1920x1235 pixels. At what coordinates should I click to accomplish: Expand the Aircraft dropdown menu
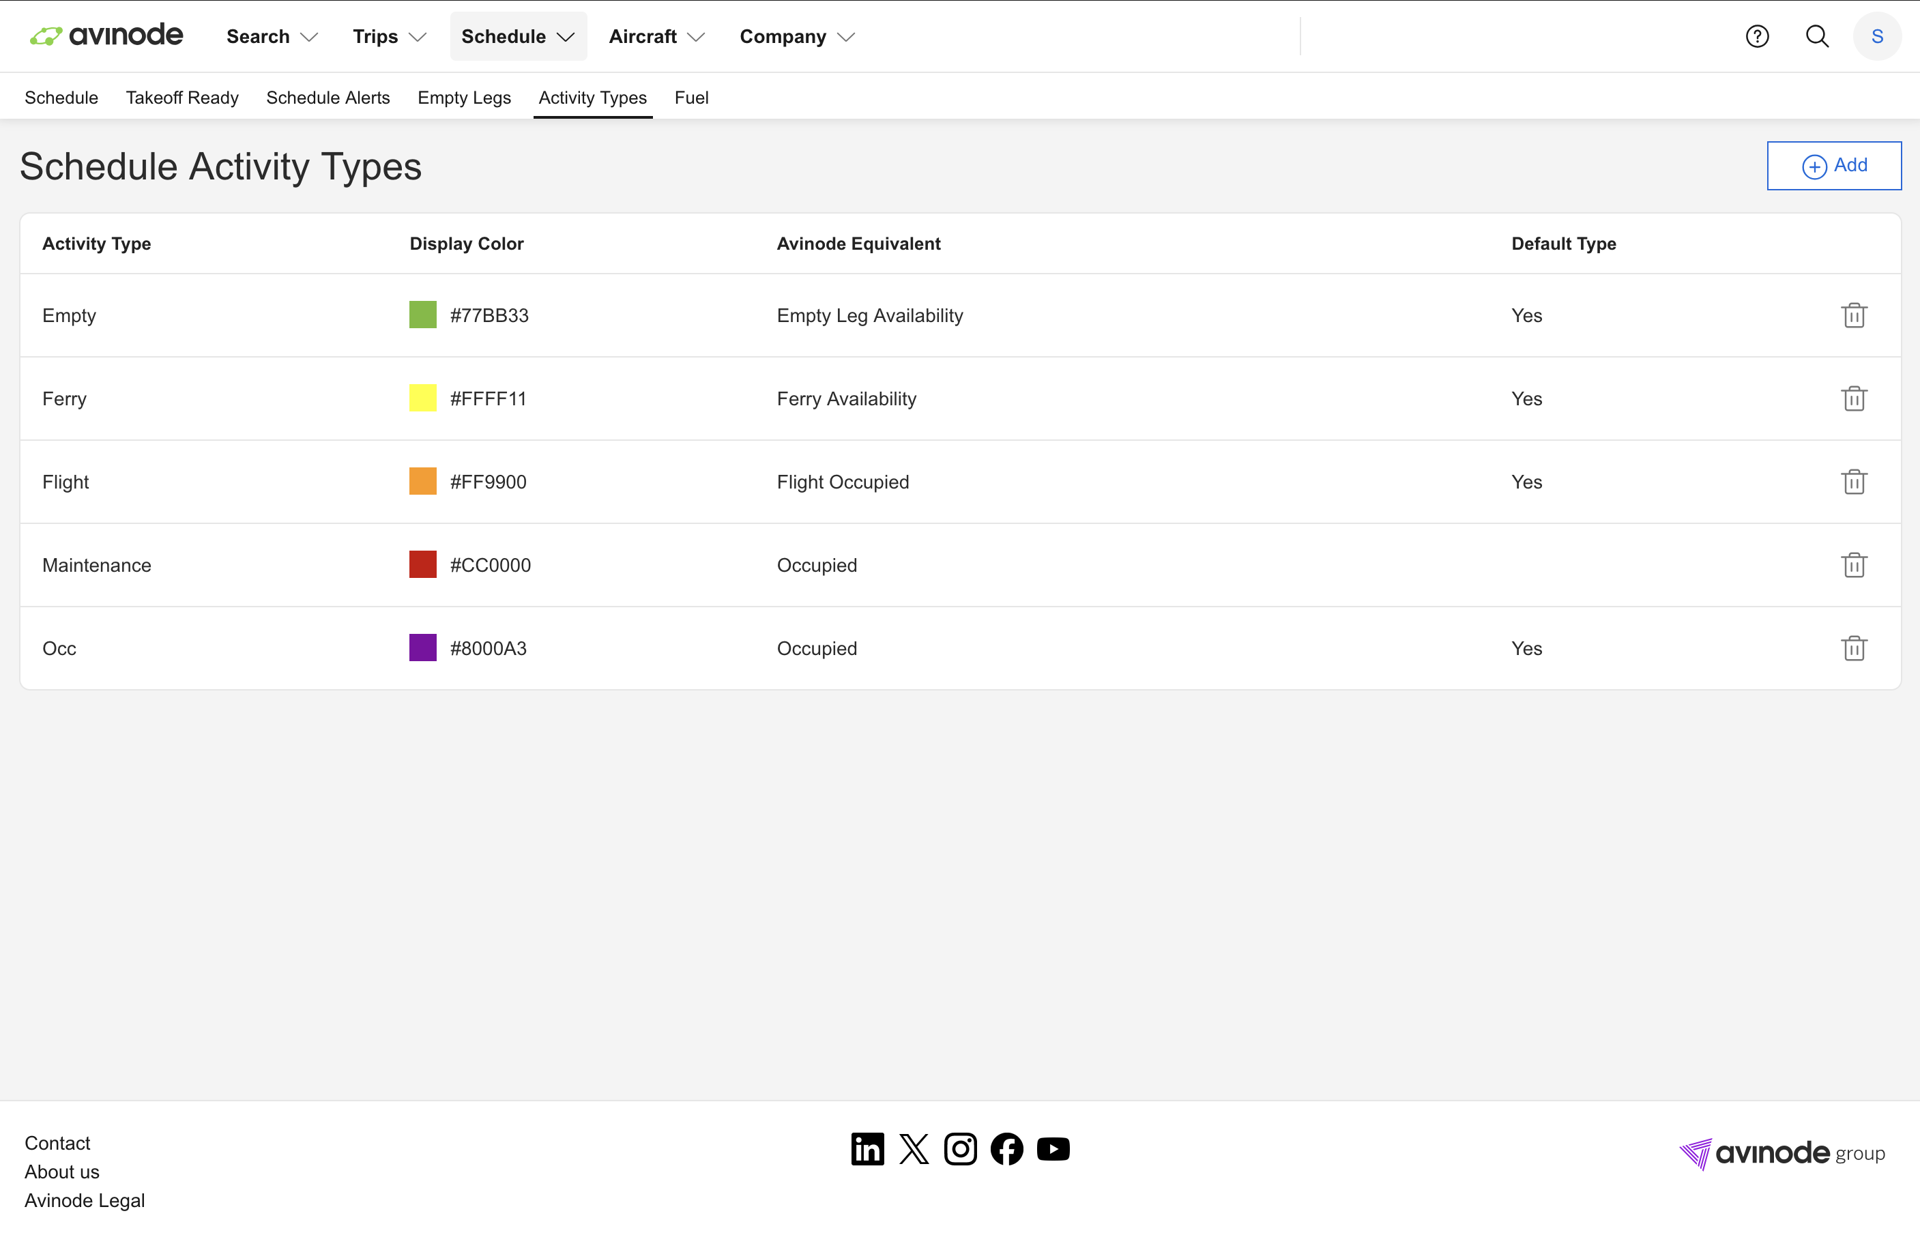656,36
